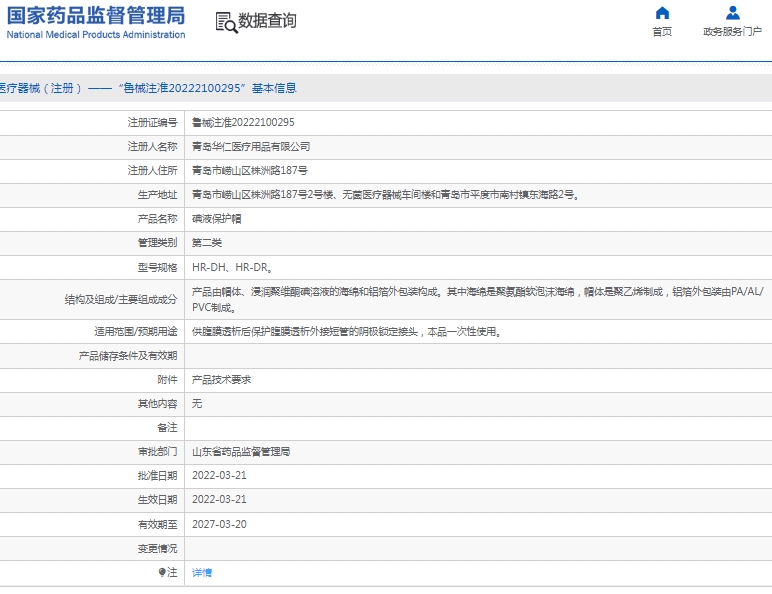Viewport: 772px width, 594px height.
Task: Click 批准日期 value 2022-03-21
Action: tap(219, 476)
